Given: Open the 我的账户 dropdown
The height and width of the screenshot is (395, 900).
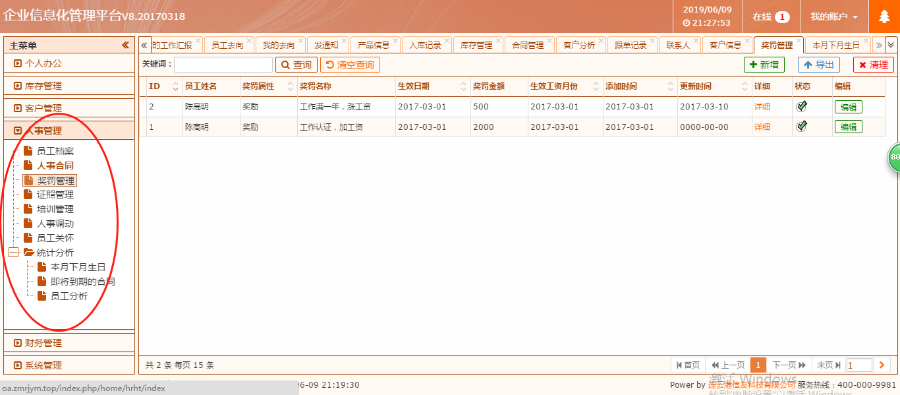Looking at the screenshot, I should pyautogui.click(x=834, y=17).
